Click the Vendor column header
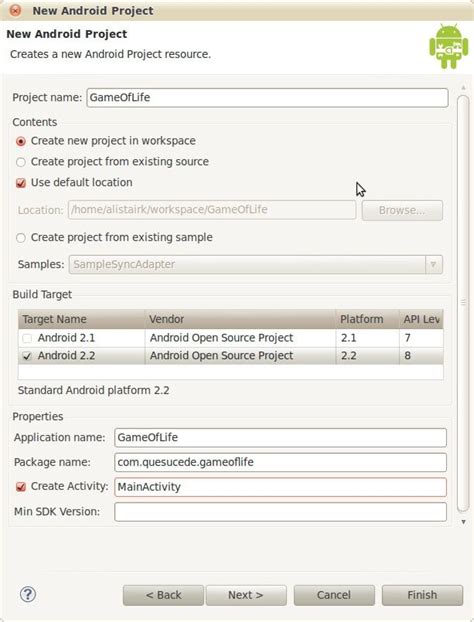 coord(240,319)
